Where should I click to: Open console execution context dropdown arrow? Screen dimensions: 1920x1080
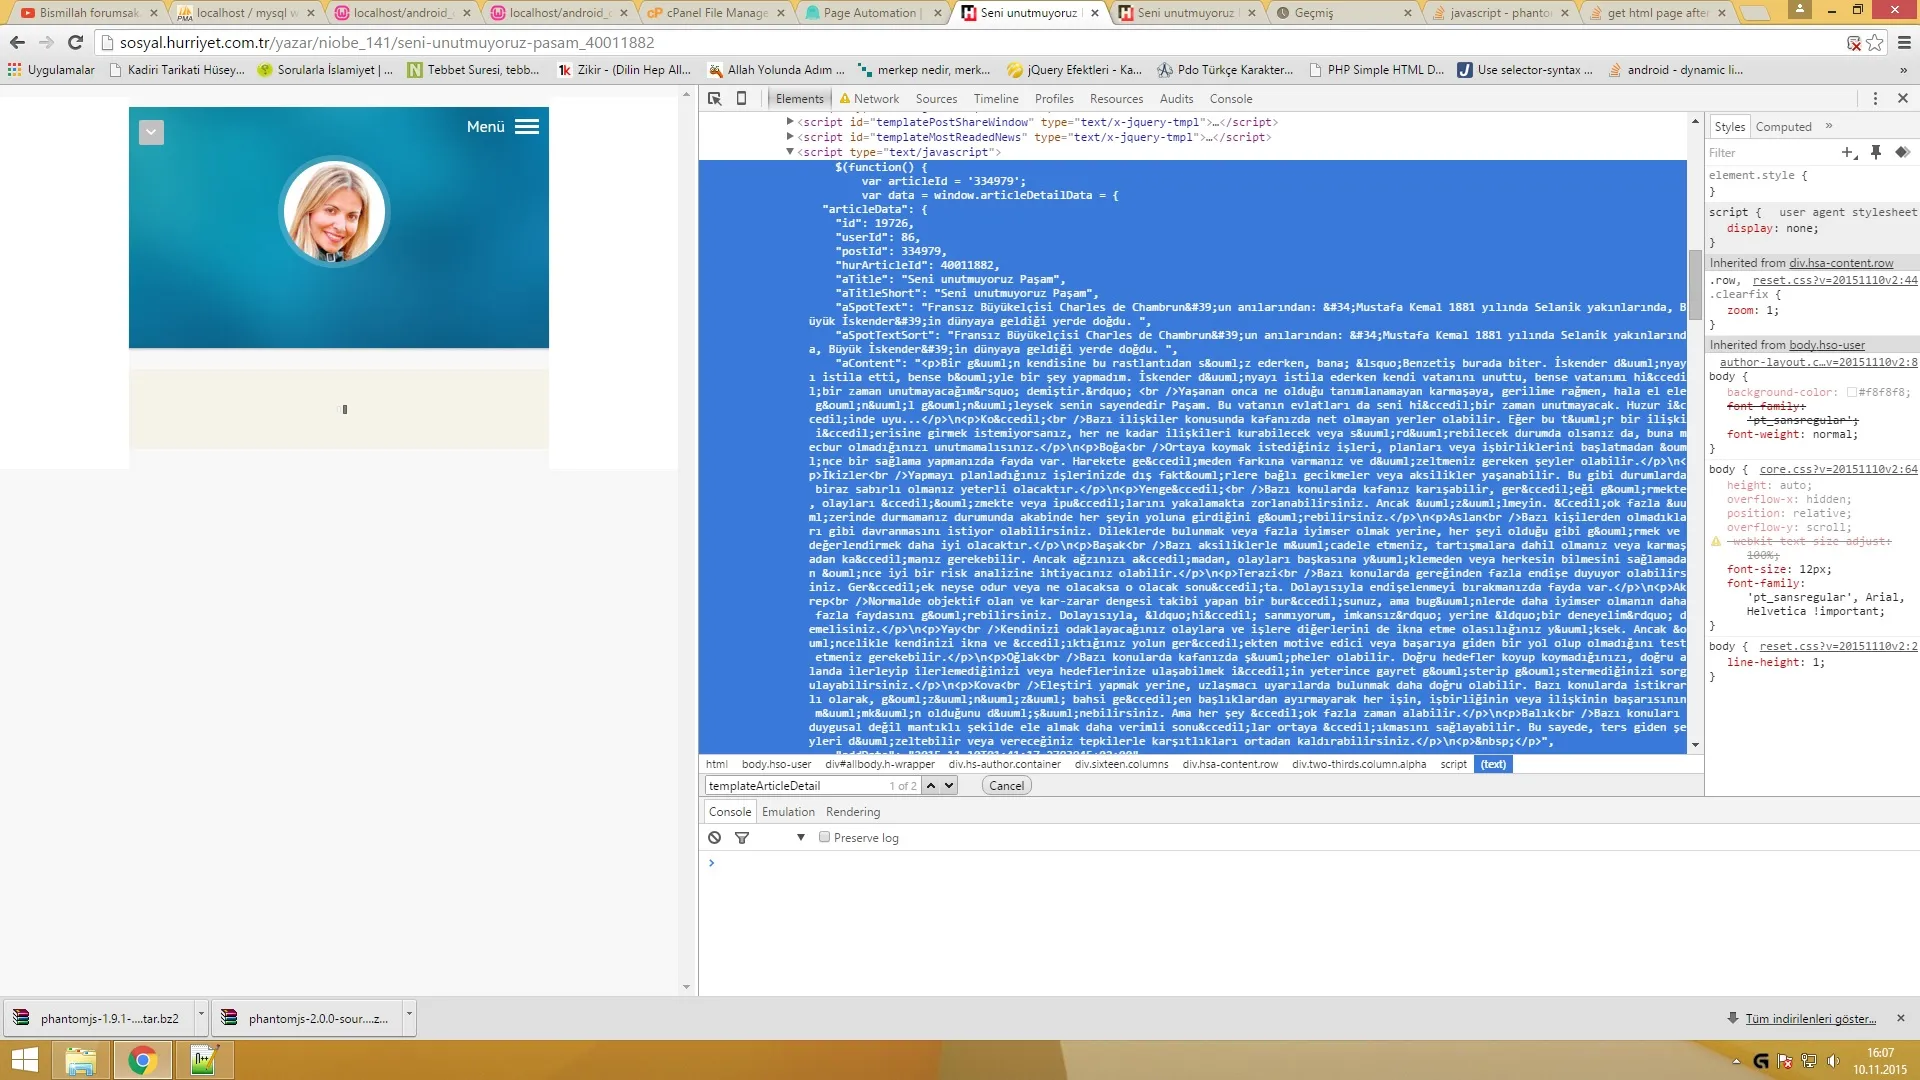click(800, 838)
